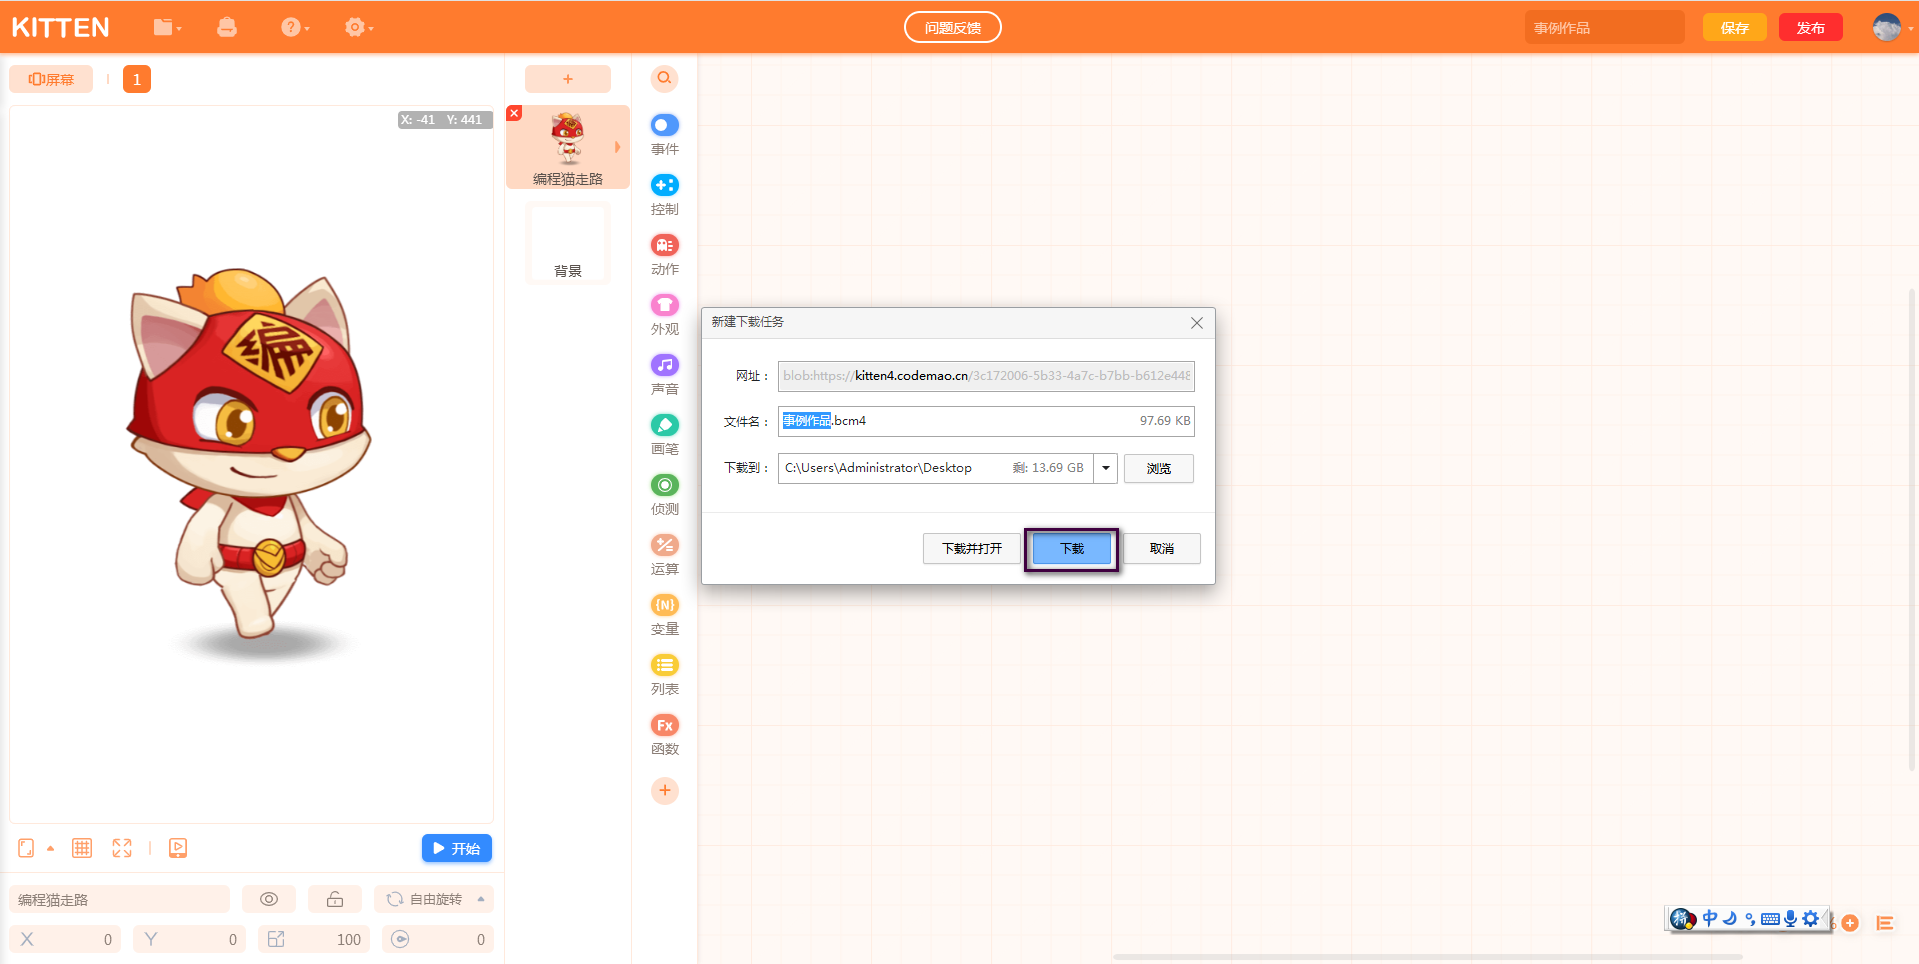This screenshot has width=1919, height=964.
Task: Click the IME punctuation toggle icon
Action: pos(1750,919)
